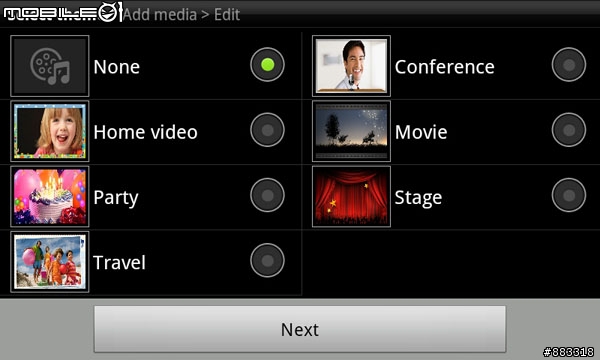Select the Movie night-sky thumbnail
600x360 pixels.
point(351,131)
